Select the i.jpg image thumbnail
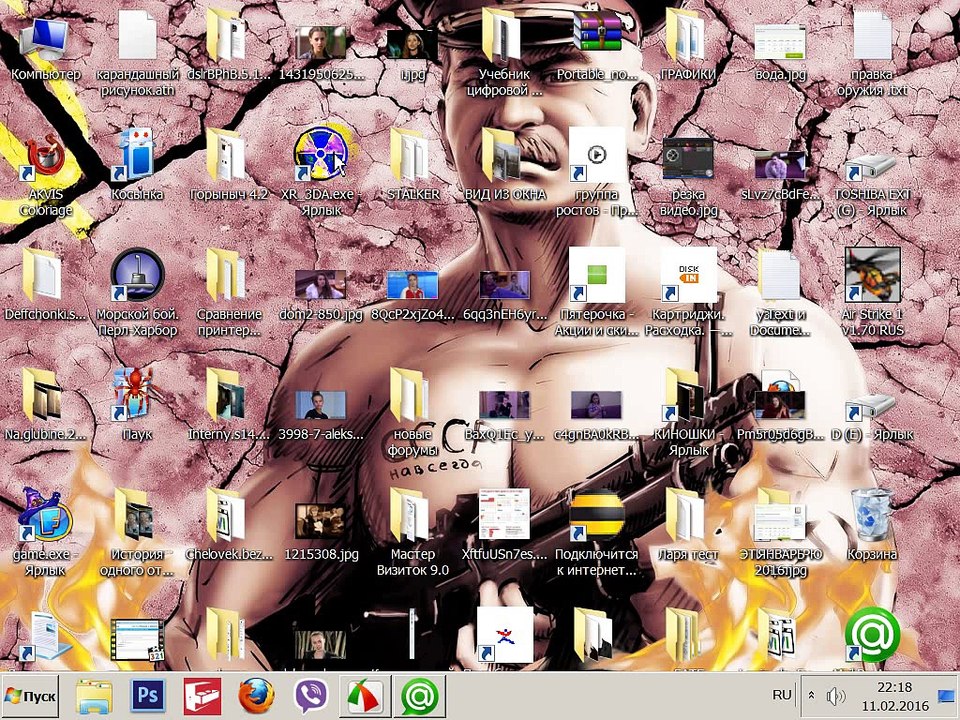960x720 pixels. click(x=413, y=44)
